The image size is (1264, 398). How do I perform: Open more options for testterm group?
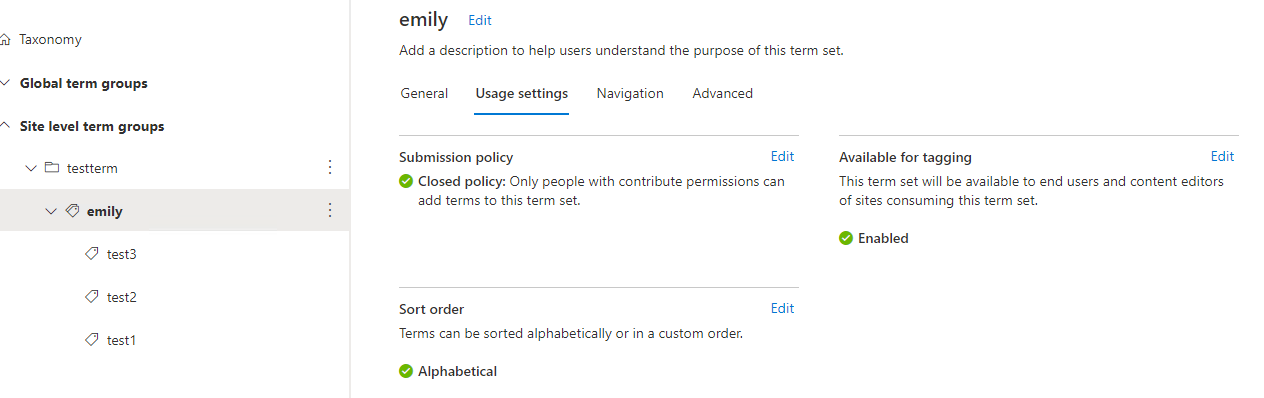(x=330, y=168)
